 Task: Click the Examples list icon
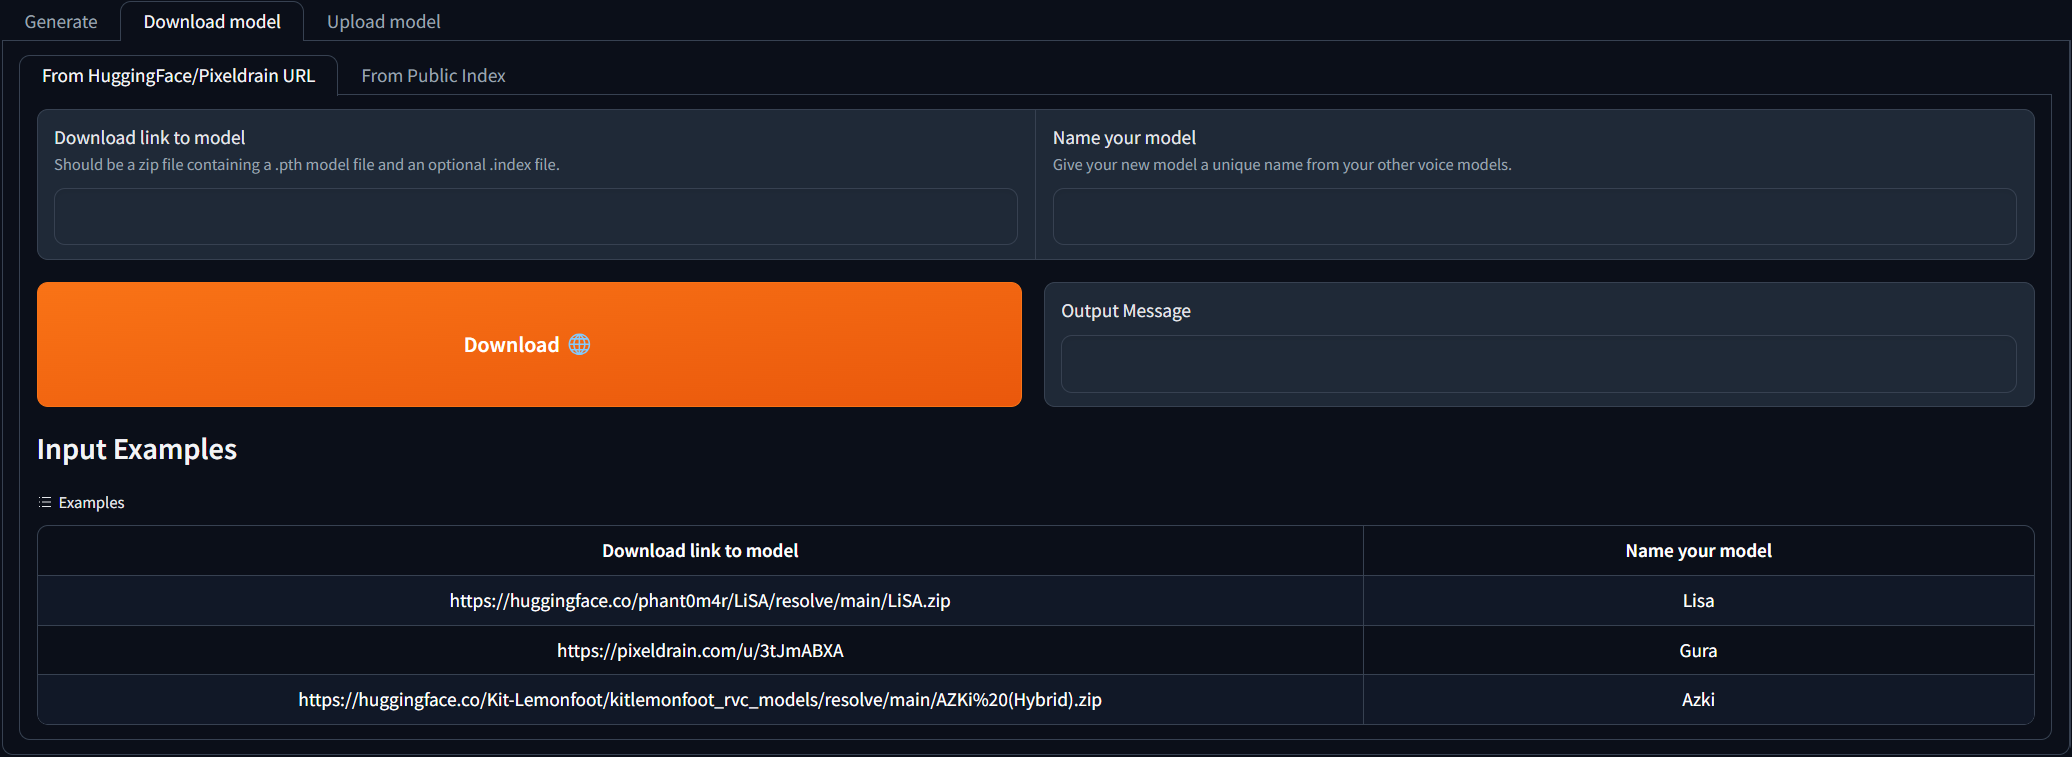click(x=45, y=502)
